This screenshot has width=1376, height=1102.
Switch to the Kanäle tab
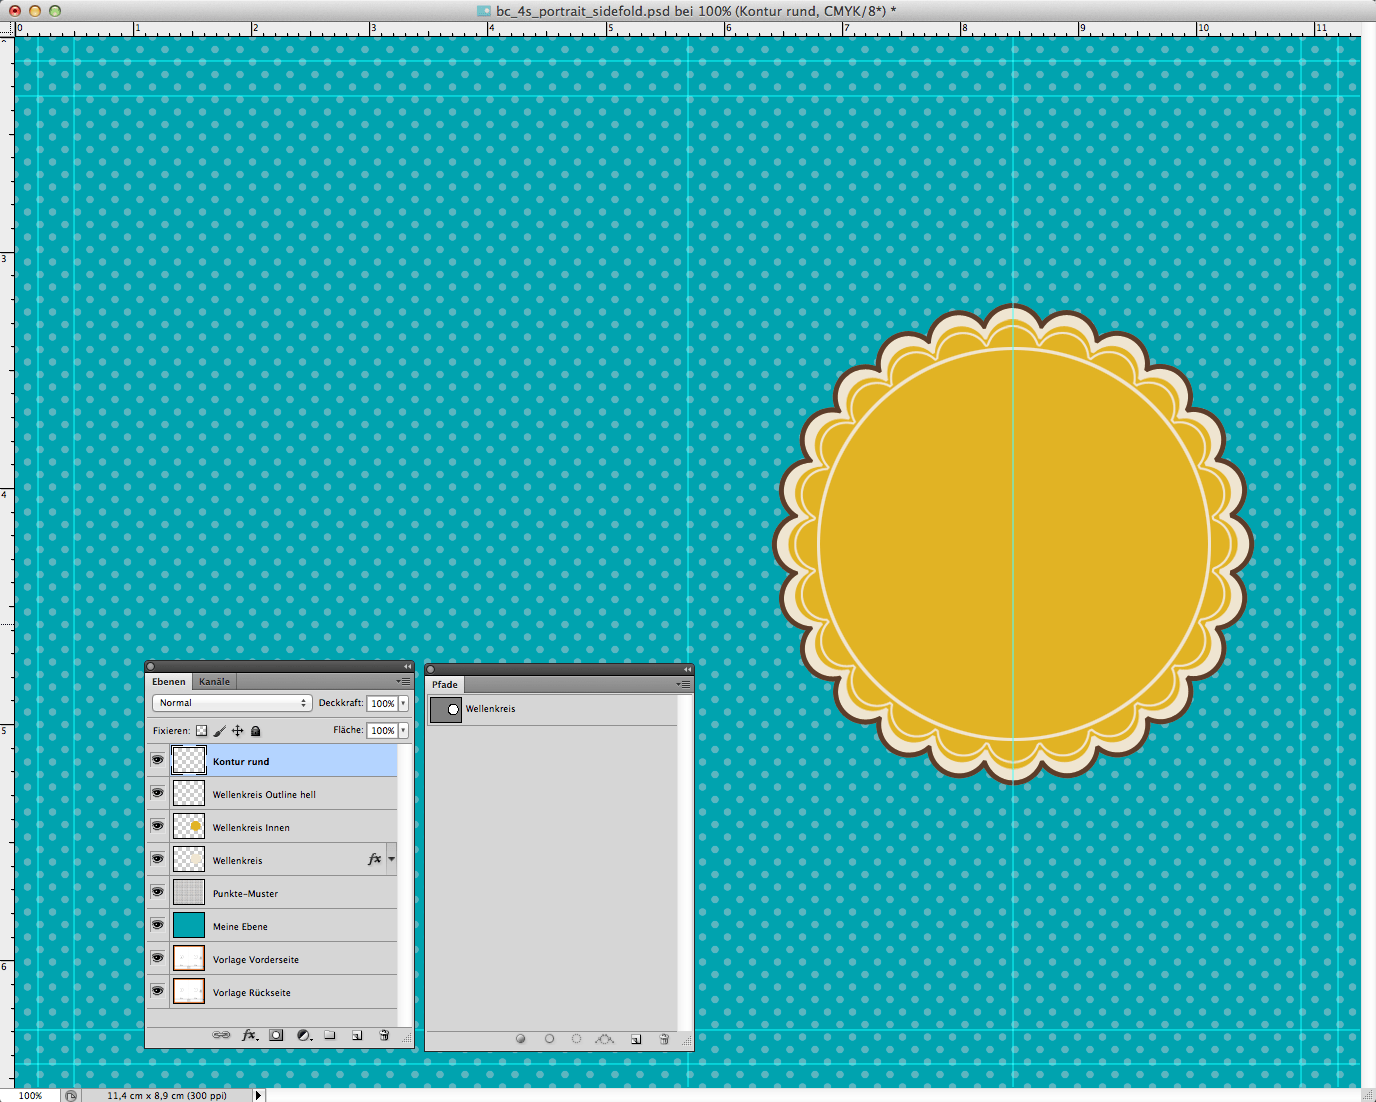coord(214,682)
